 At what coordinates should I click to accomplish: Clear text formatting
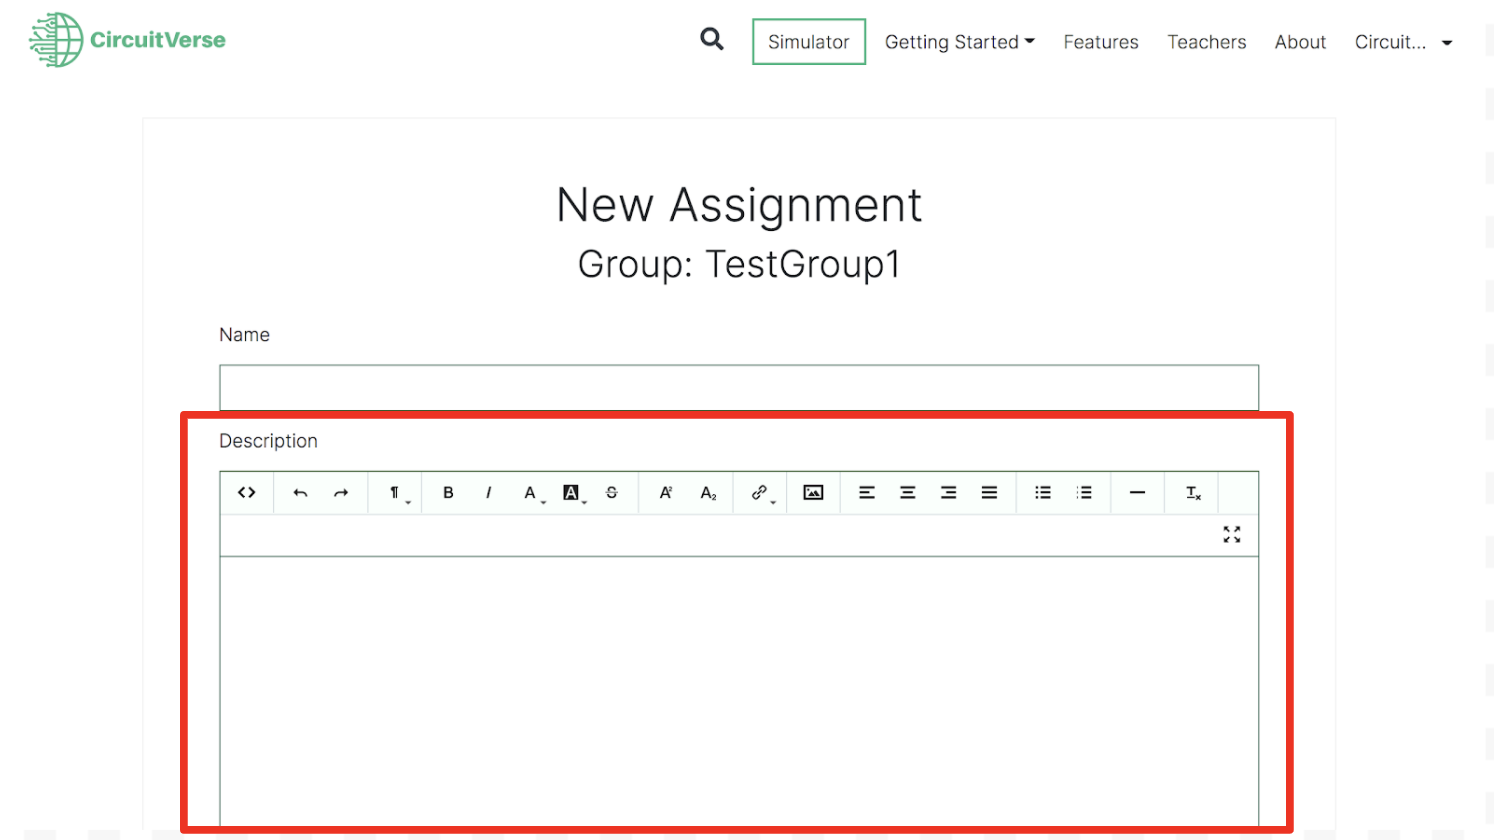pyautogui.click(x=1193, y=493)
